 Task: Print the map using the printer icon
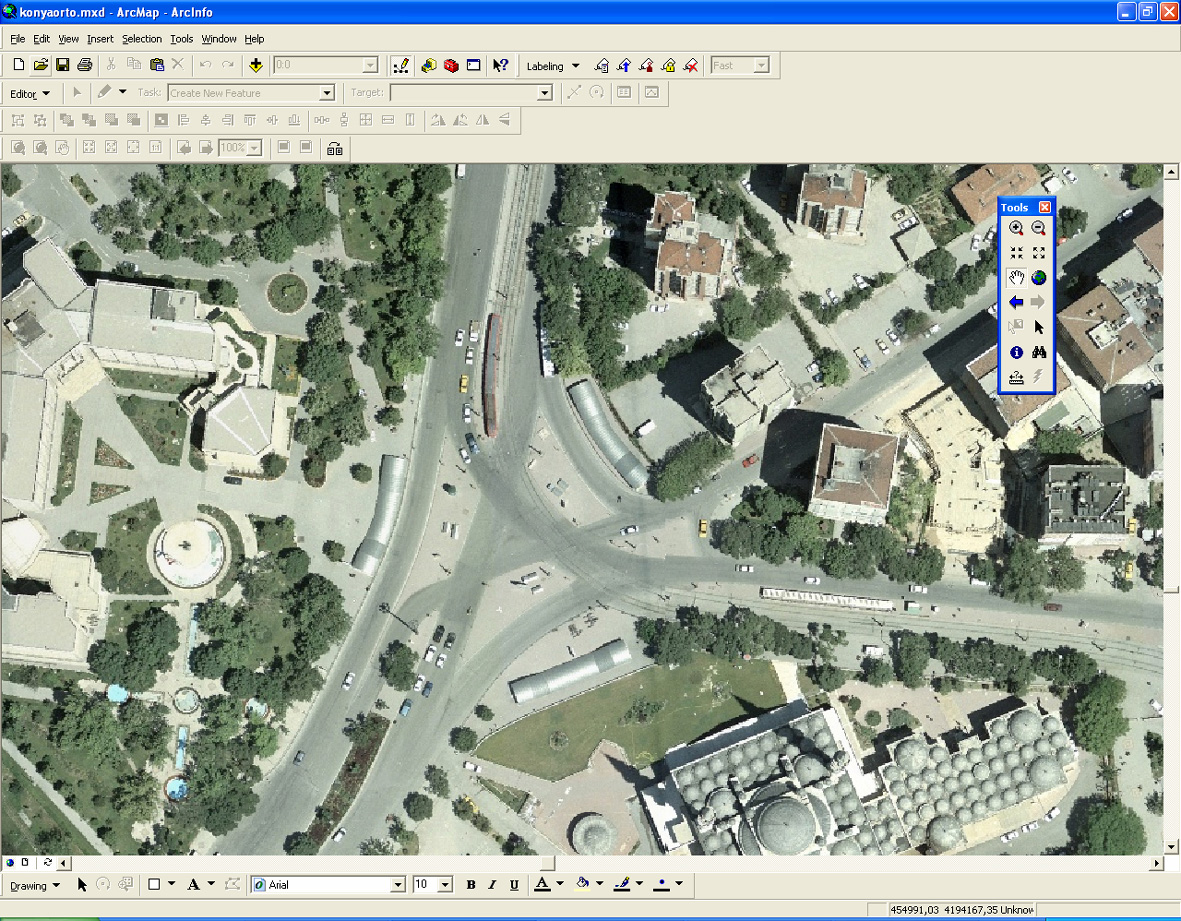click(x=84, y=65)
